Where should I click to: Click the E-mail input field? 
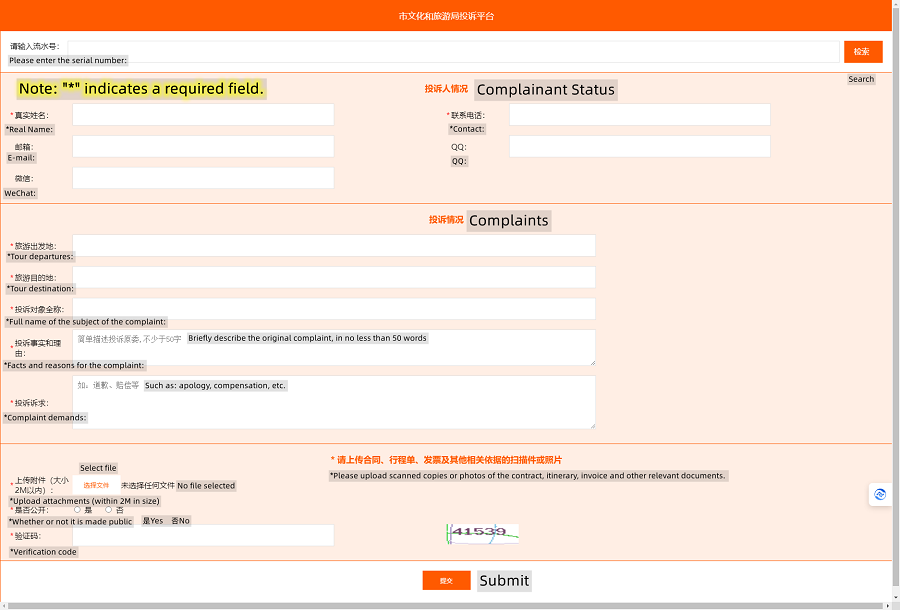(x=203, y=146)
